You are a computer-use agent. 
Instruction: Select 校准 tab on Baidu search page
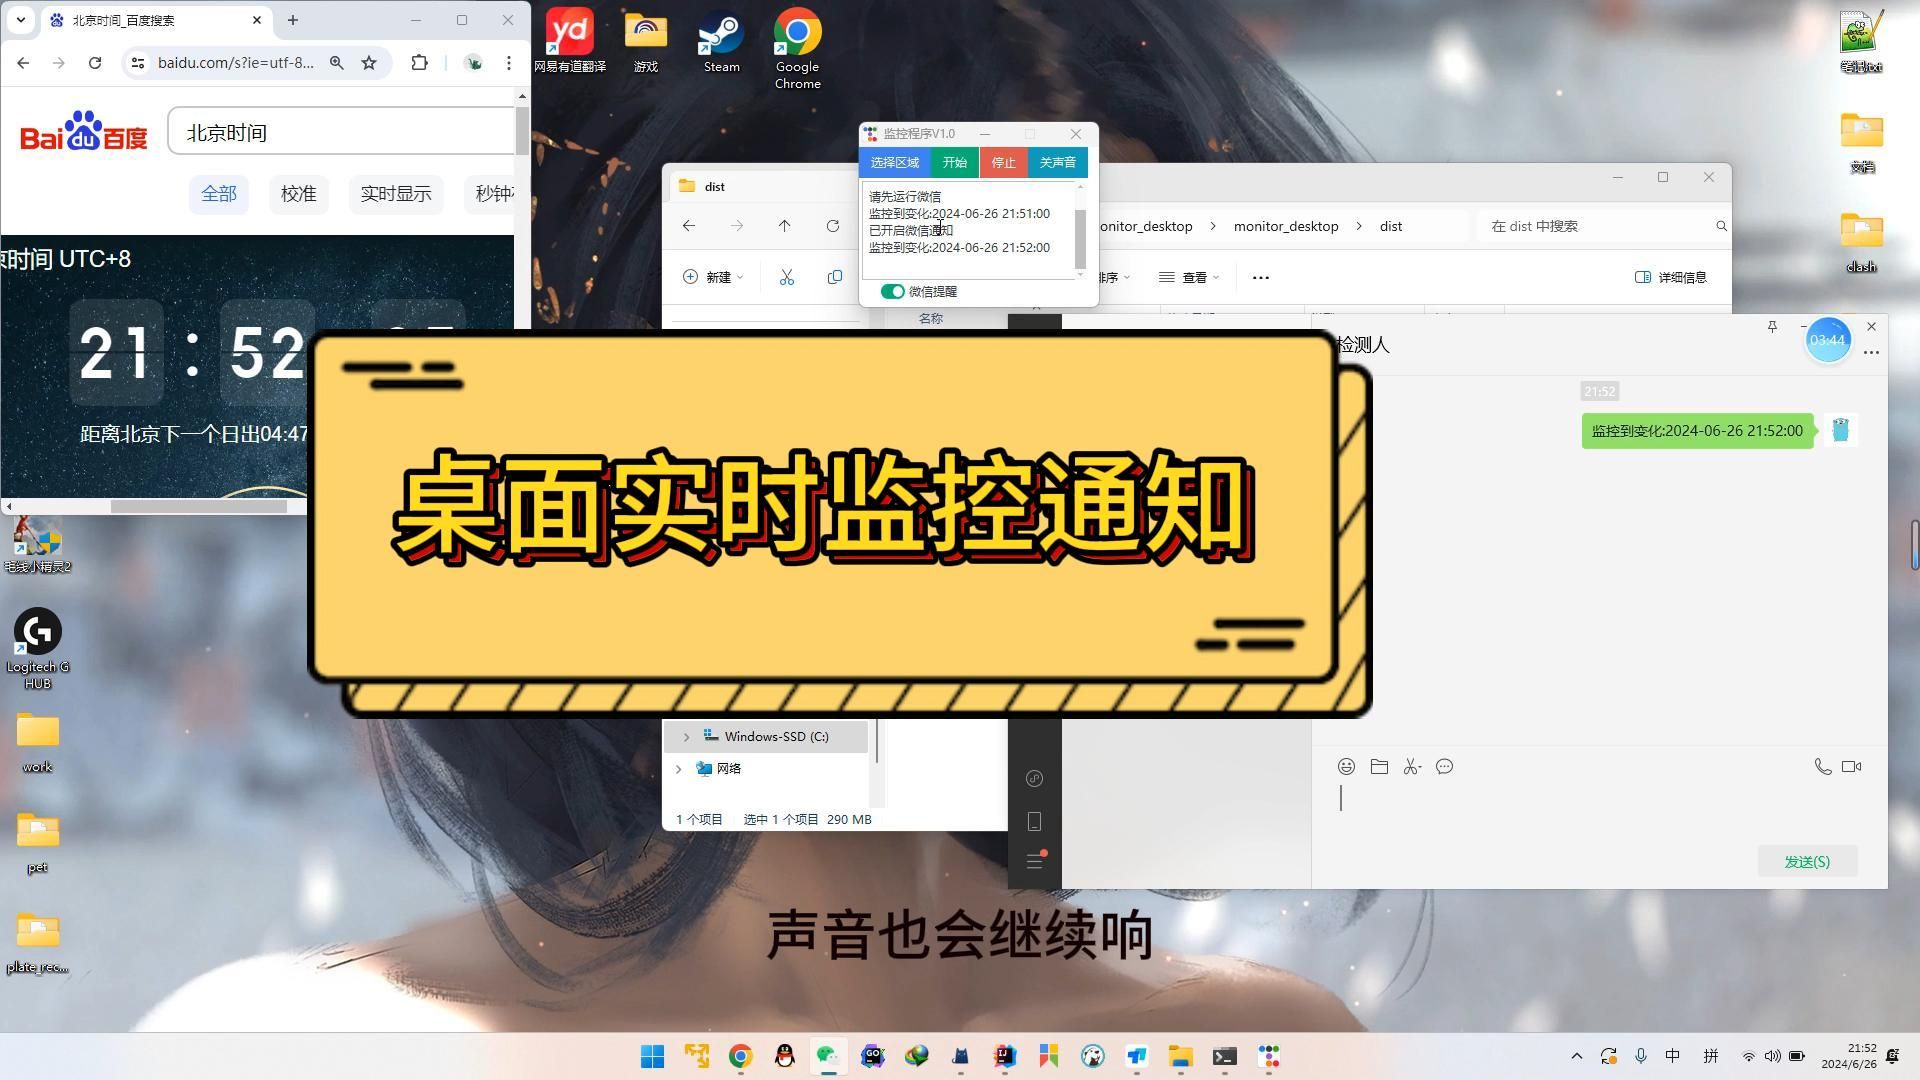[298, 194]
